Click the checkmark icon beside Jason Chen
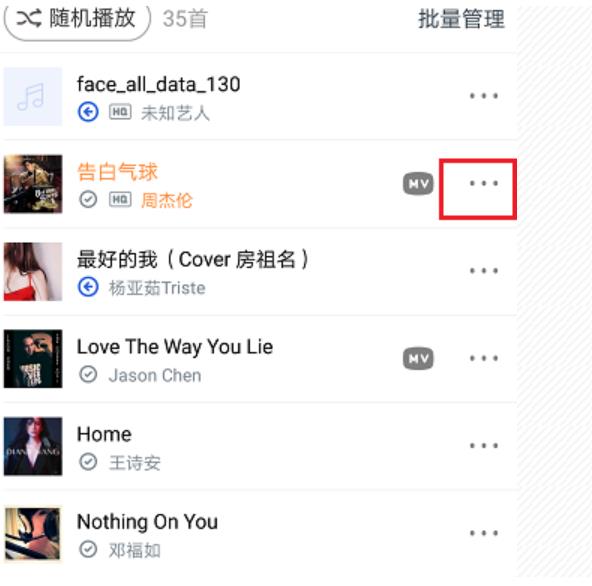The height and width of the screenshot is (586, 592). click(x=88, y=375)
